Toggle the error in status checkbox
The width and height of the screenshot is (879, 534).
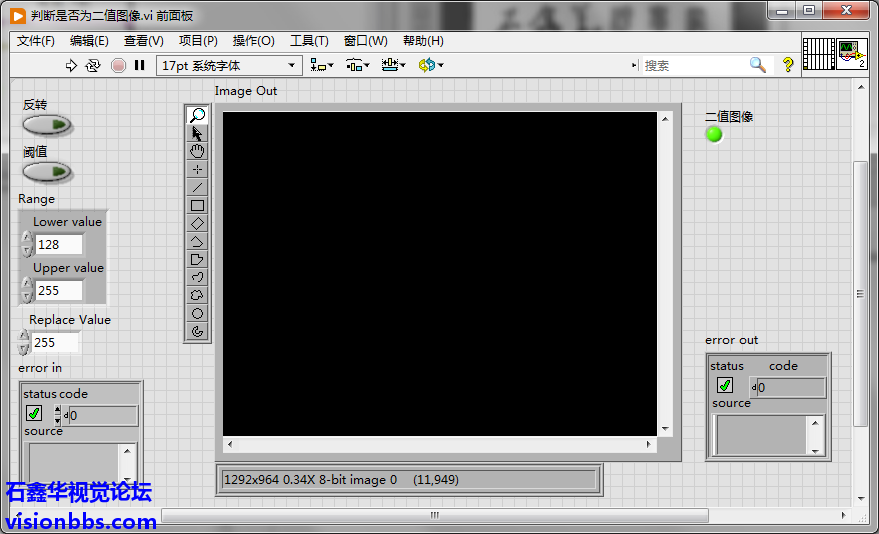[34, 414]
